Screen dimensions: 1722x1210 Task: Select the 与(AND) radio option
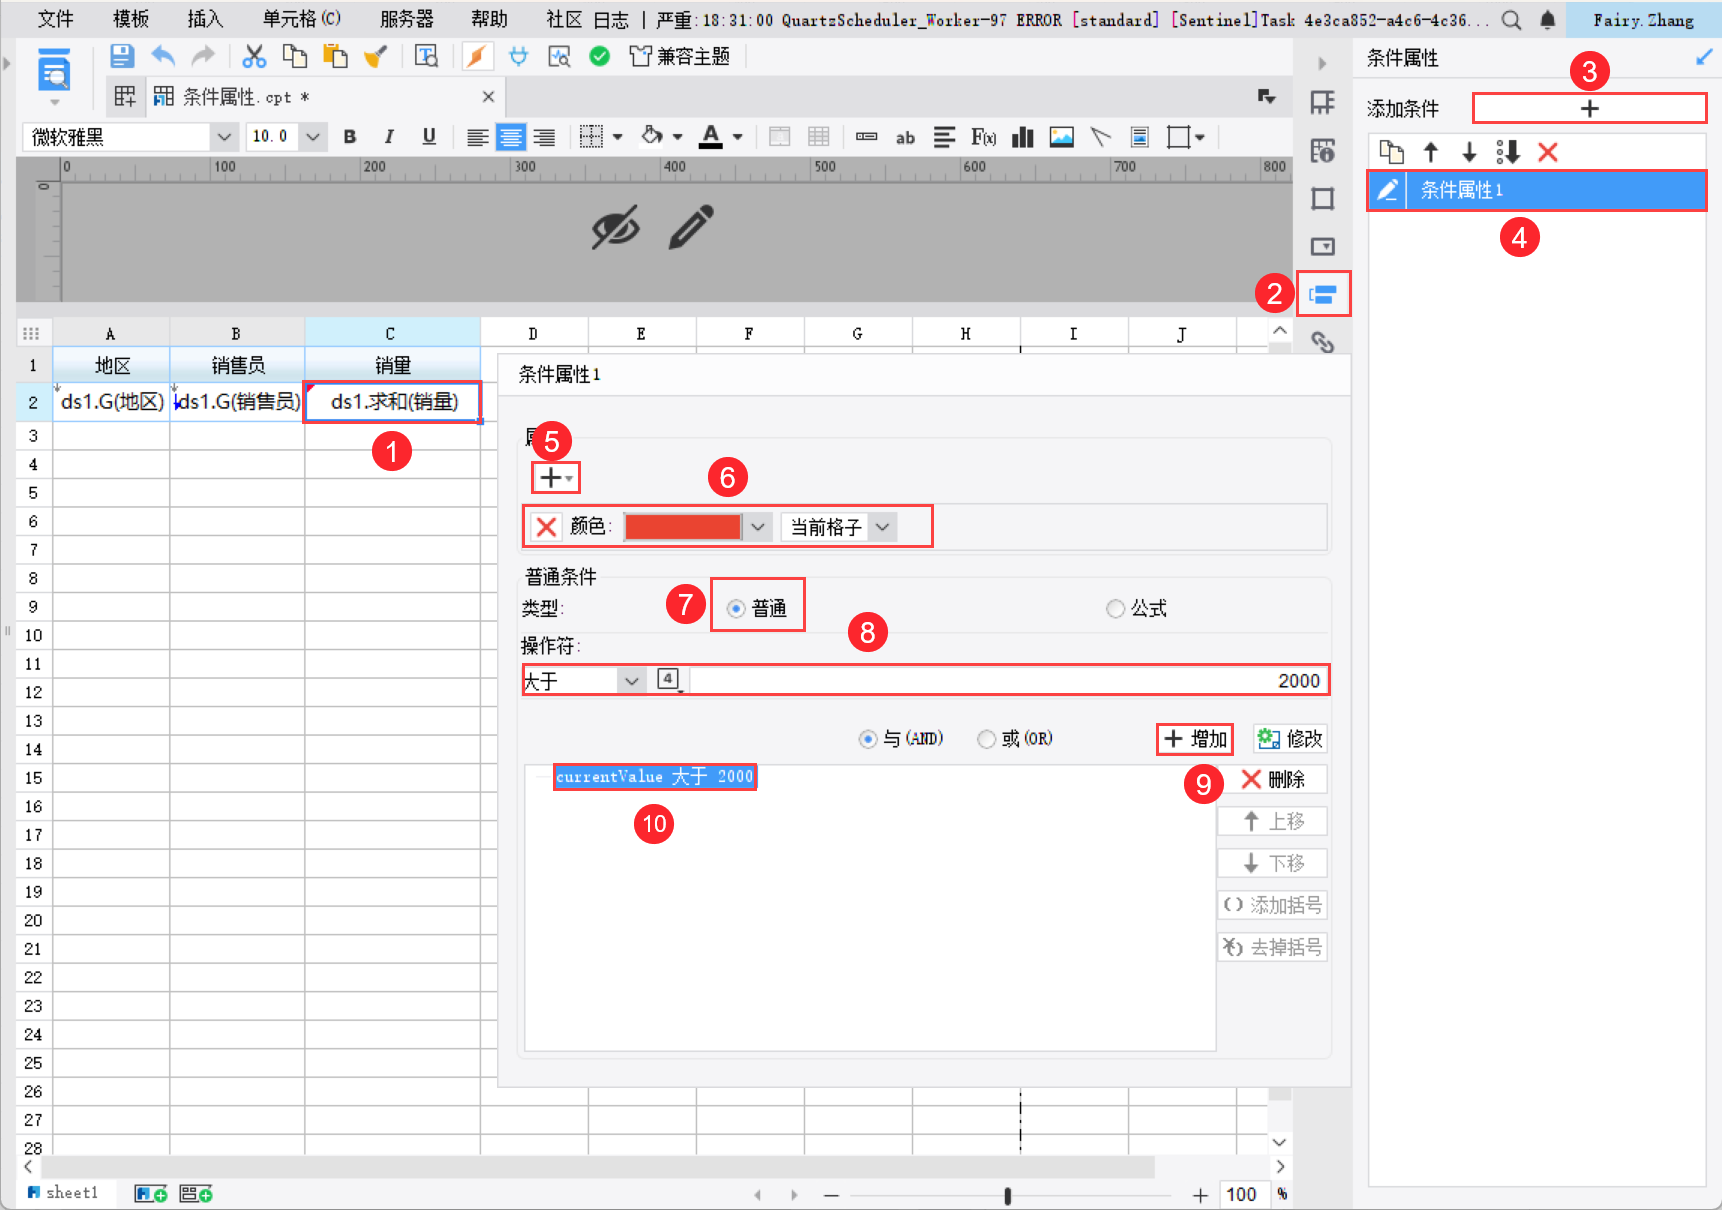[x=867, y=739]
